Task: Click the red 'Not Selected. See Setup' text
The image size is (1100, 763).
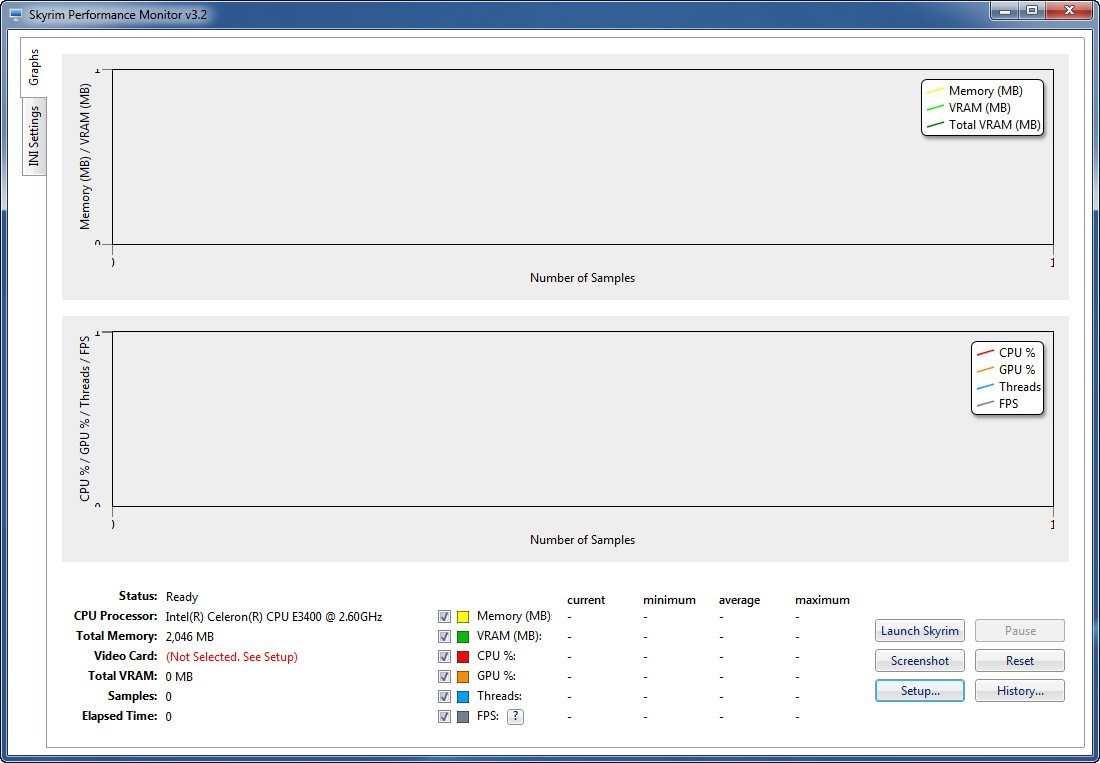Action: [232, 657]
